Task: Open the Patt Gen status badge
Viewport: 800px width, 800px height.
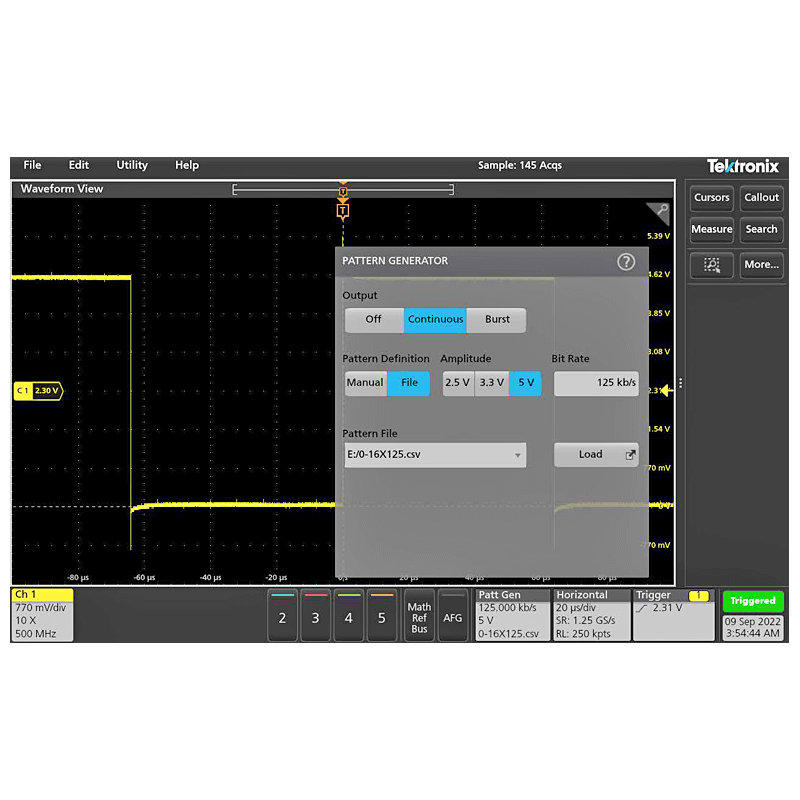Action: pyautogui.click(x=511, y=615)
